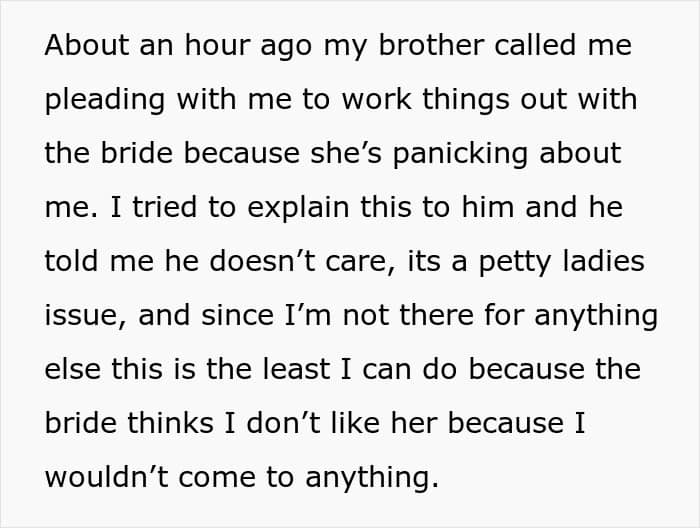Click the word 'come' in last line
Screen dimensions: 700x528
click(217, 477)
